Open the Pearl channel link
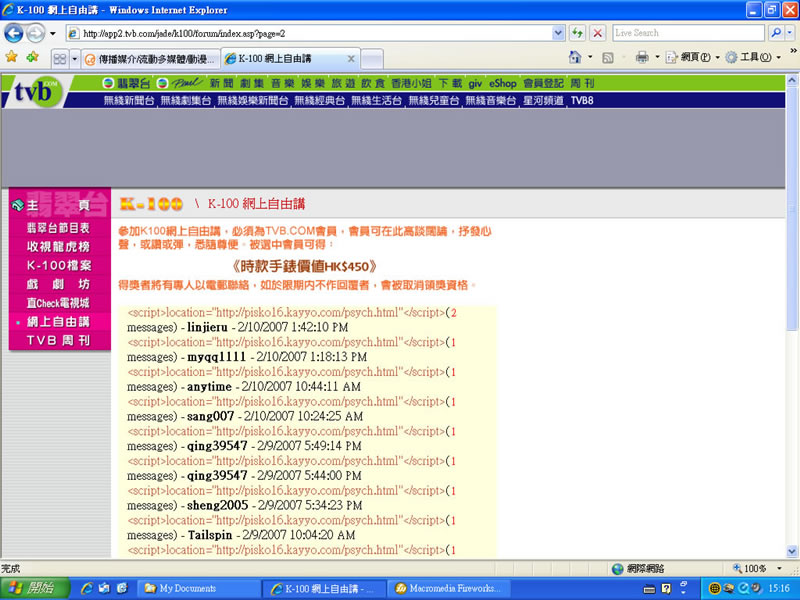800x600 pixels. click(x=179, y=83)
